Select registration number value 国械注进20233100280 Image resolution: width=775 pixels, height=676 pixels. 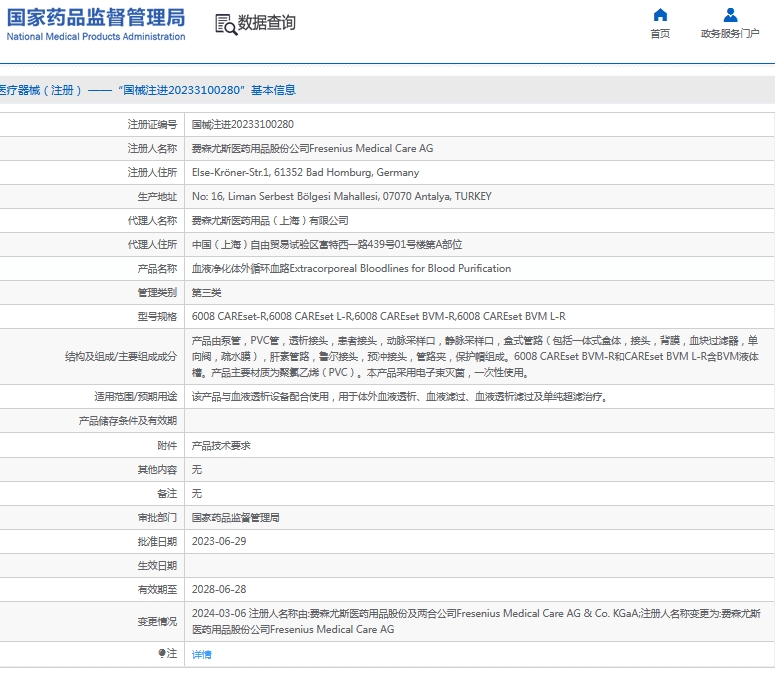point(243,125)
